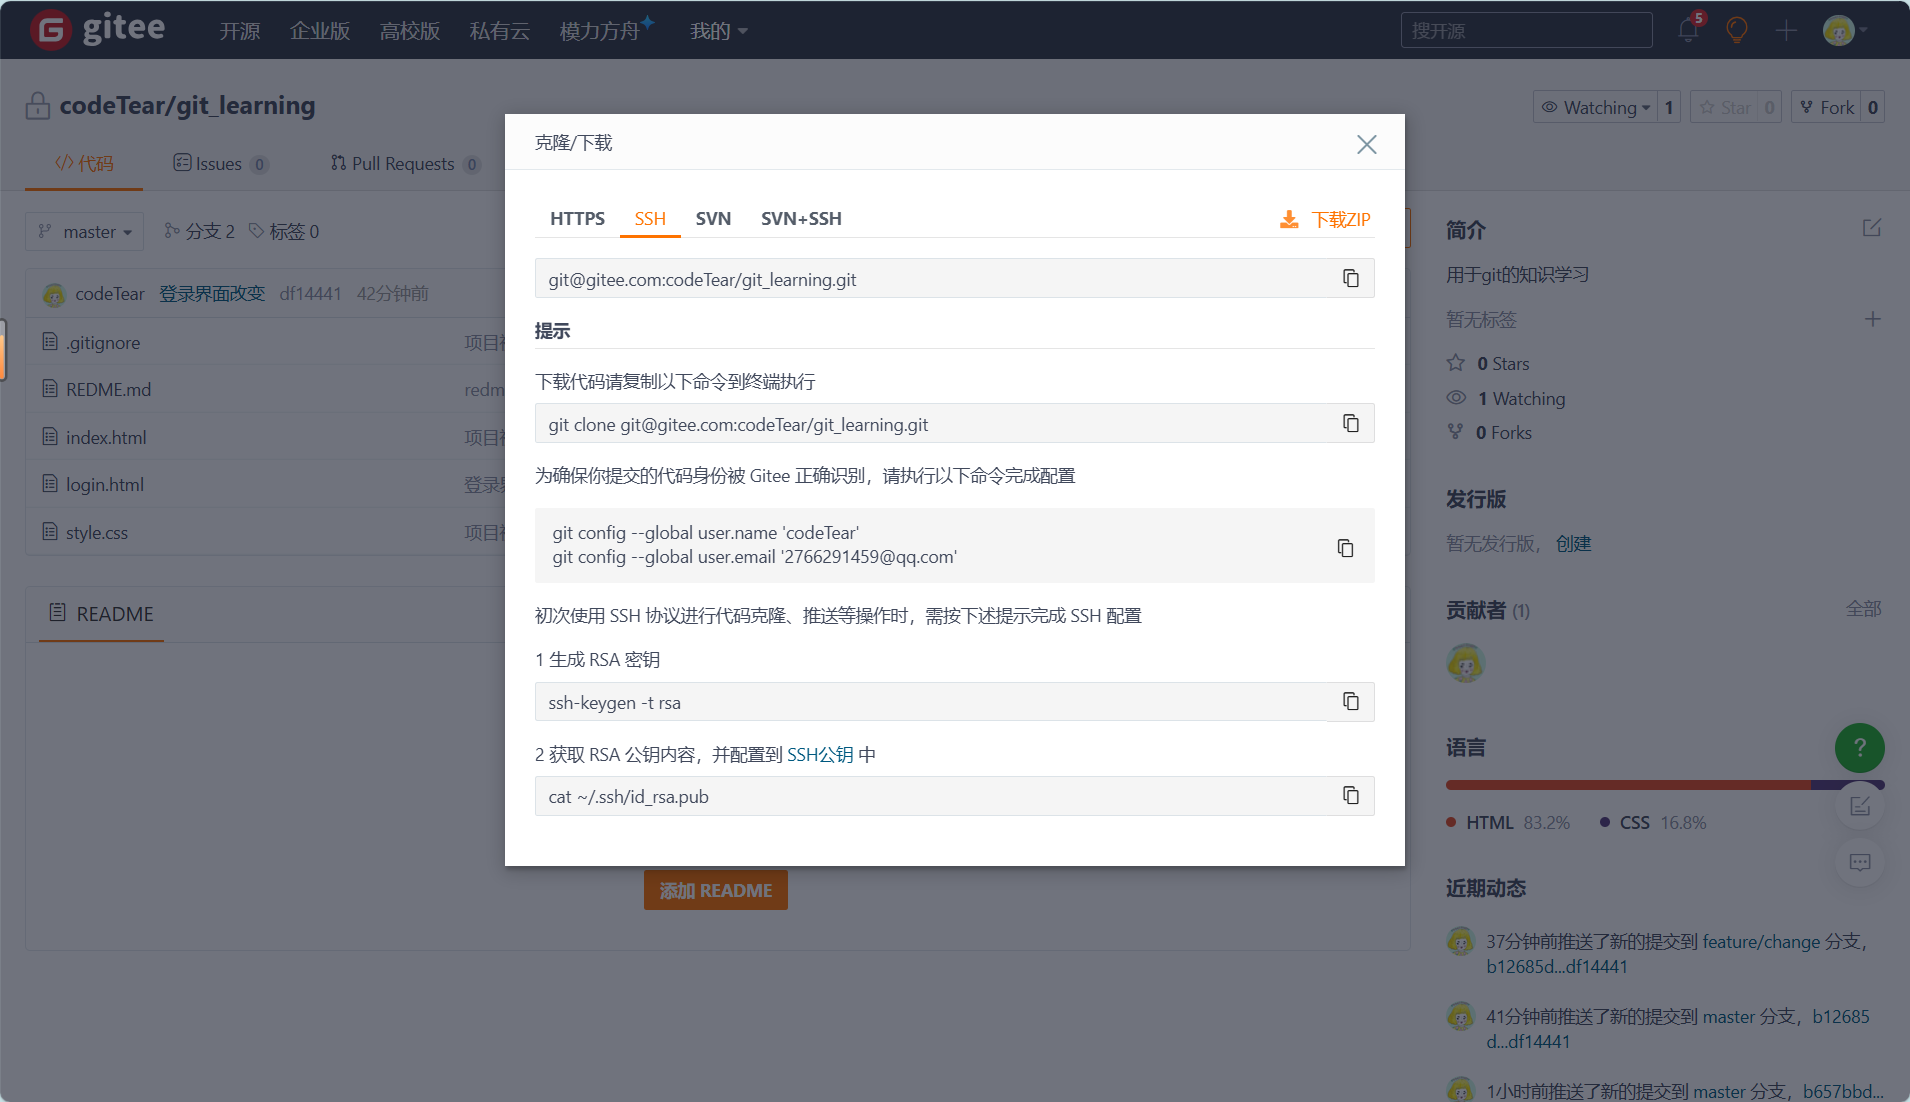The height and width of the screenshot is (1102, 1910).
Task: Open the 开源 menu
Action: [240, 31]
